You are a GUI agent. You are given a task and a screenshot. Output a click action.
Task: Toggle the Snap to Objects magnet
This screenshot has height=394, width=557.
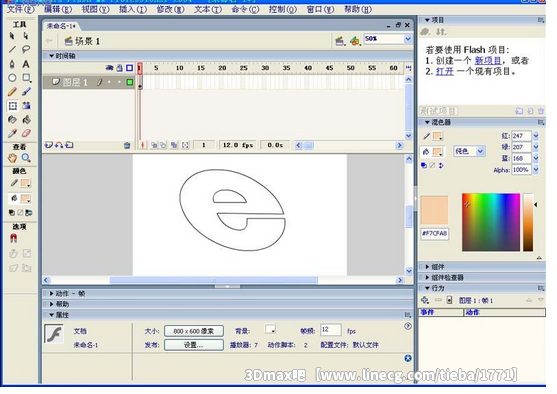[x=13, y=238]
